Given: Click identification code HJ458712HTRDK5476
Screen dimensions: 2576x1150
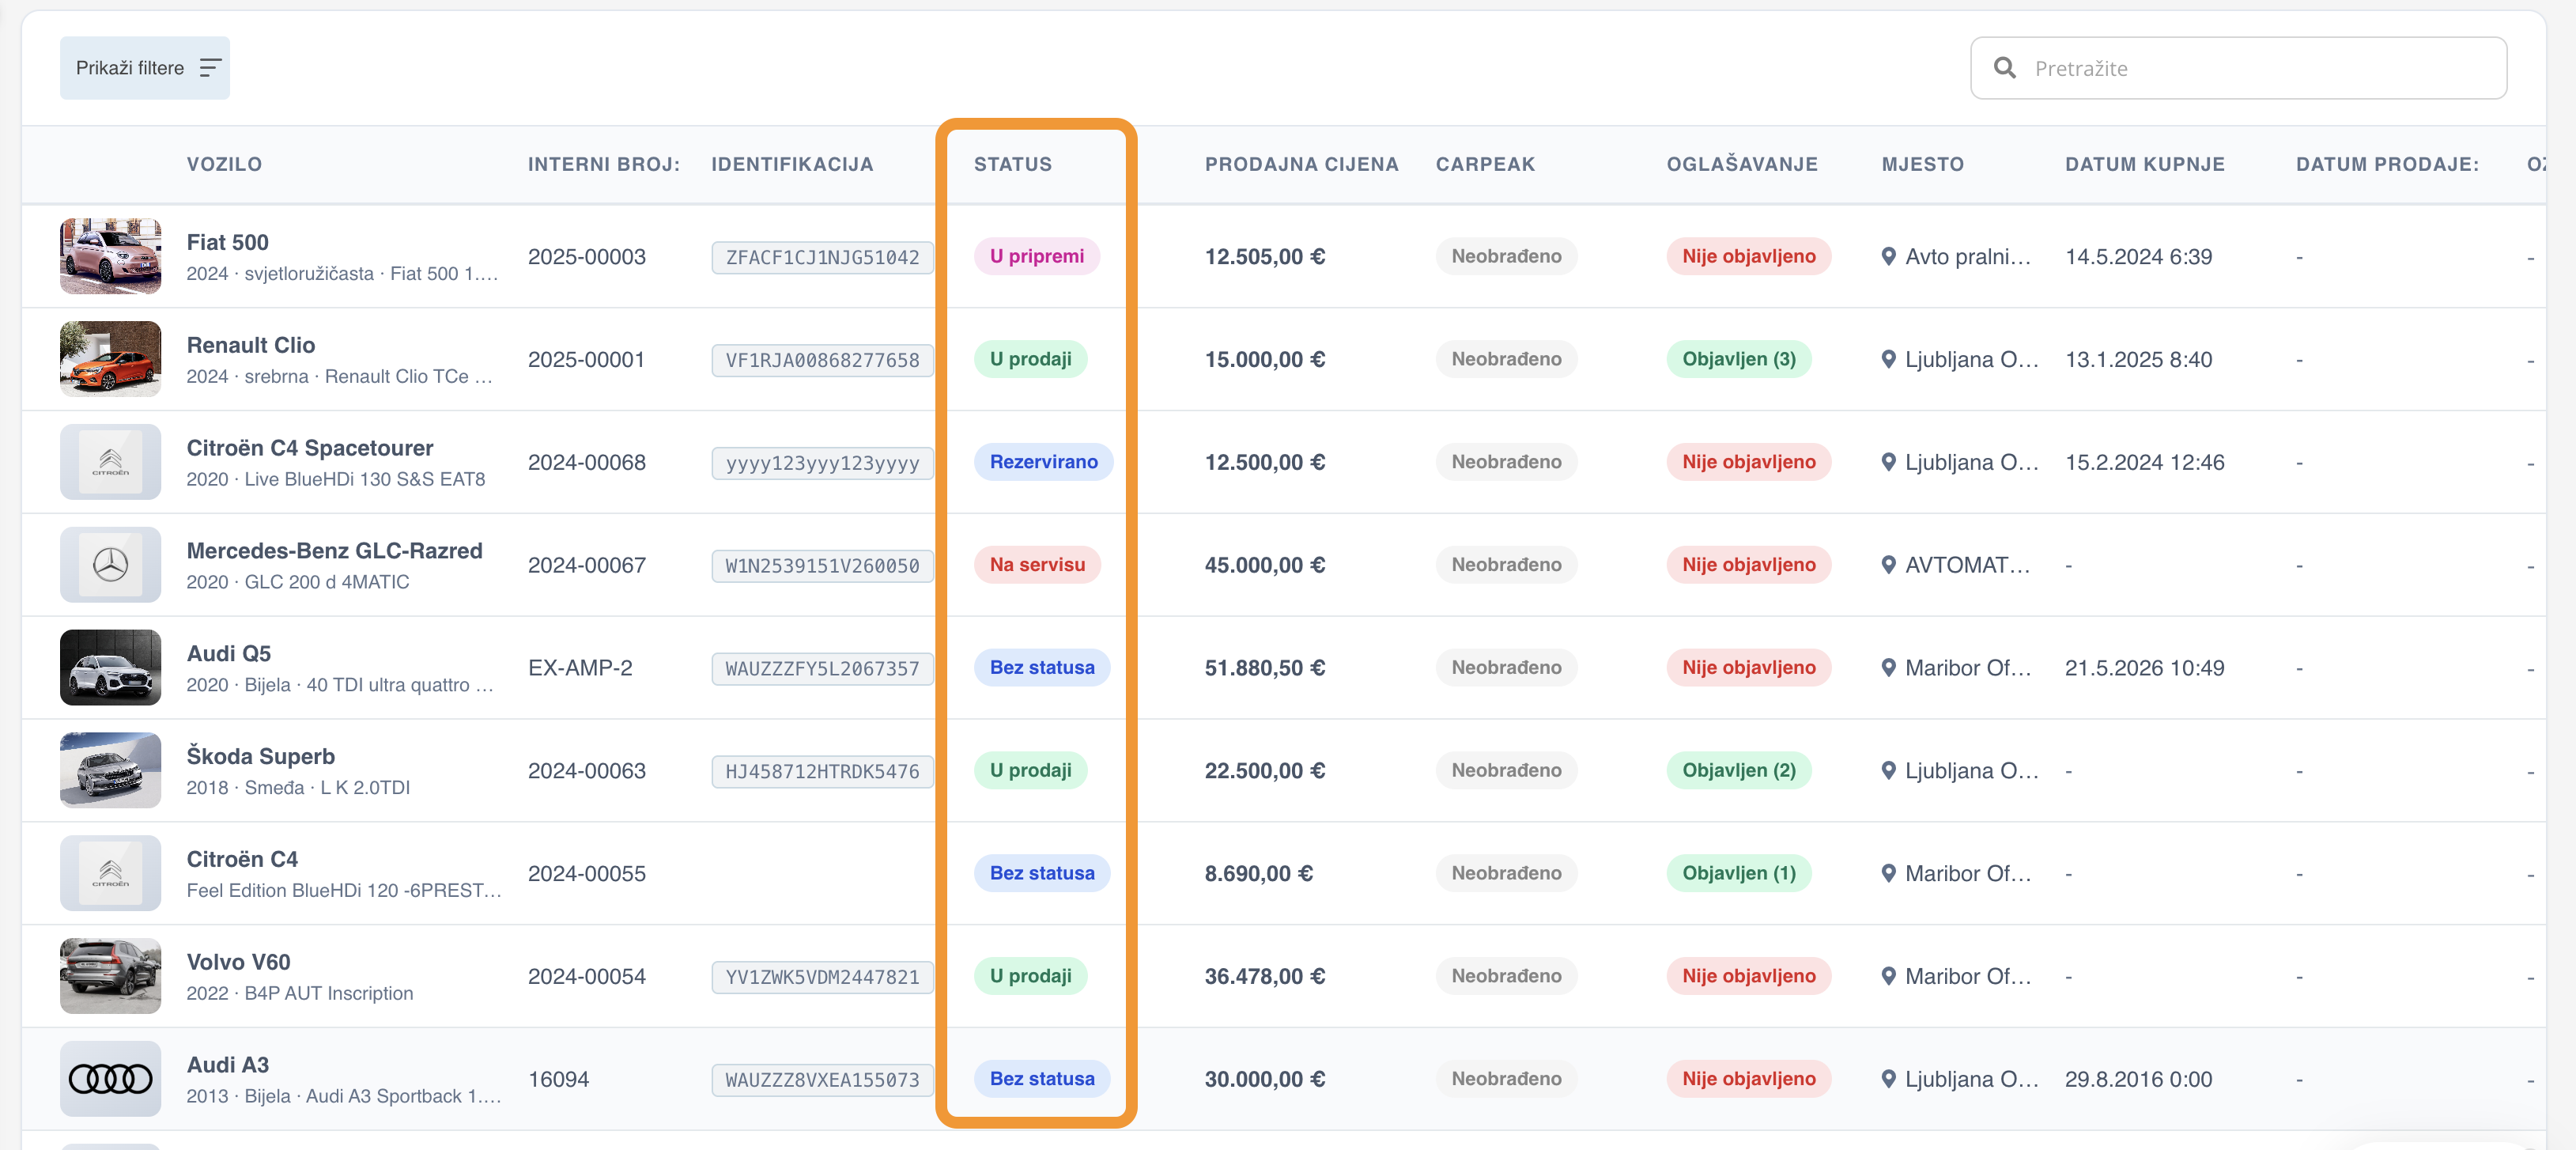Looking at the screenshot, I should tap(822, 772).
